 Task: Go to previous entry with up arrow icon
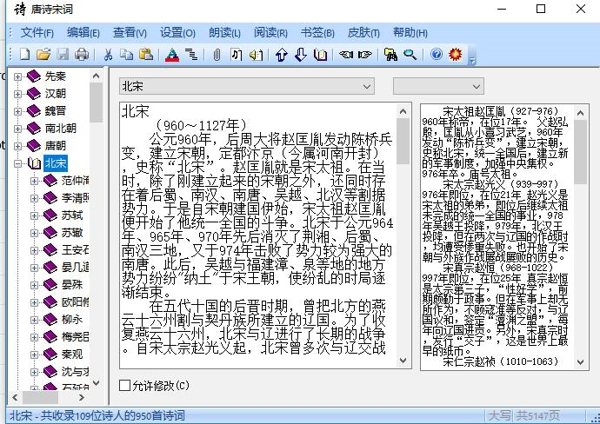coord(282,54)
